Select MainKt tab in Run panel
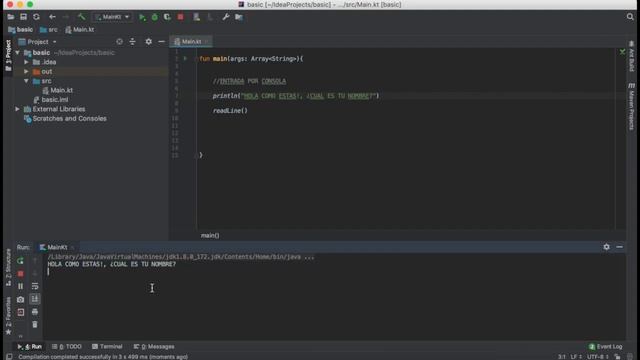Image resolution: width=640 pixels, height=360 pixels. click(57, 247)
